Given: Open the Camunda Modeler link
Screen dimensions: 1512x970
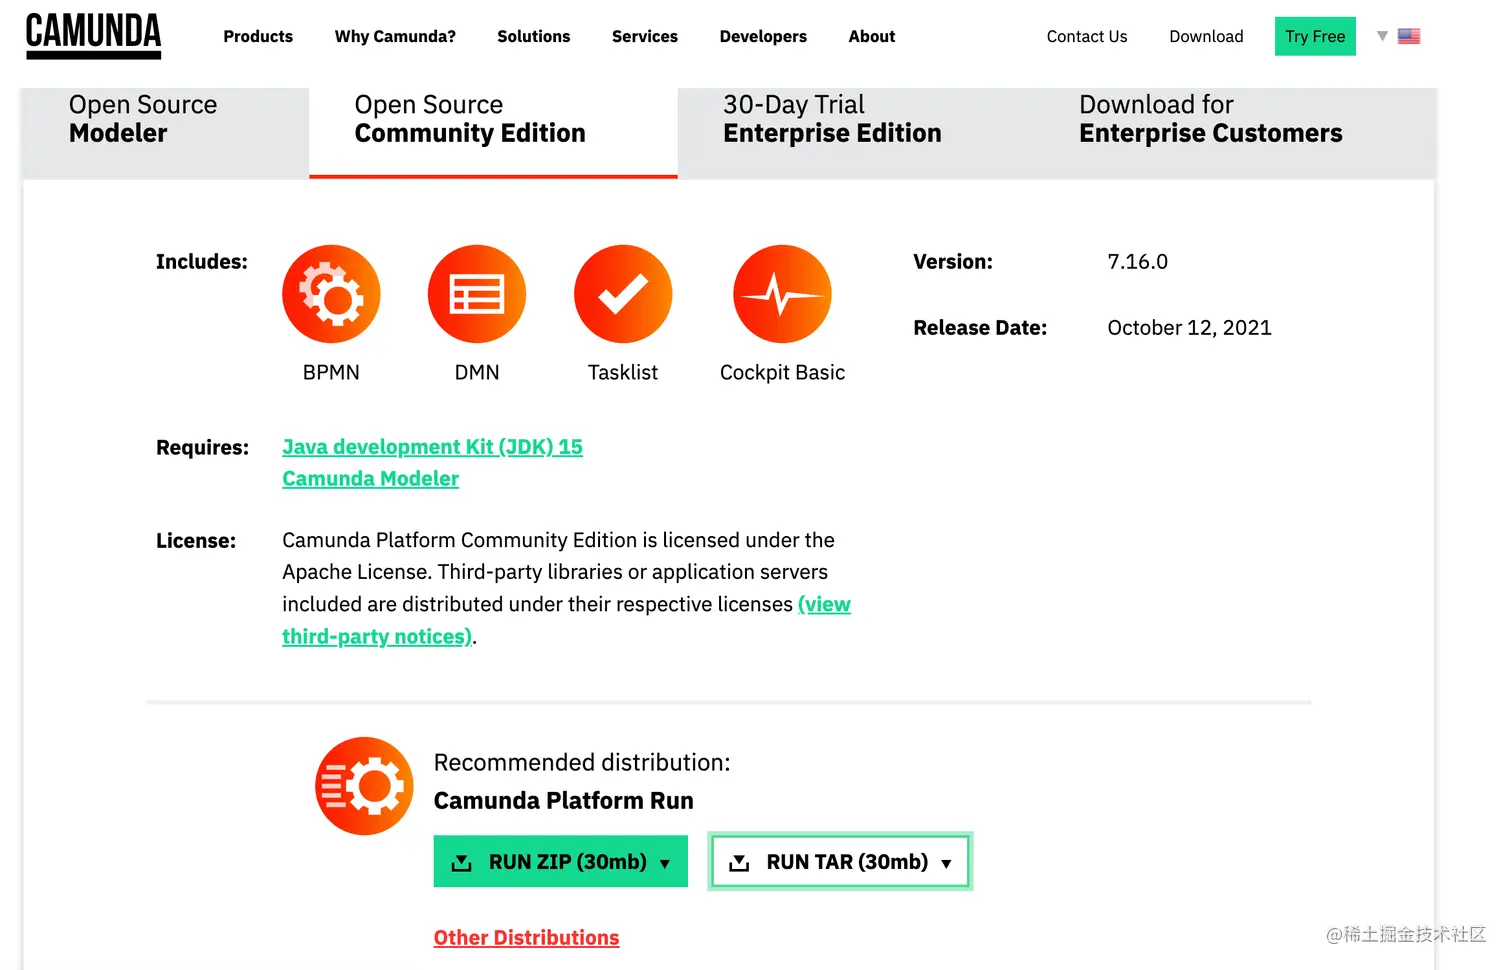Looking at the screenshot, I should (x=370, y=479).
